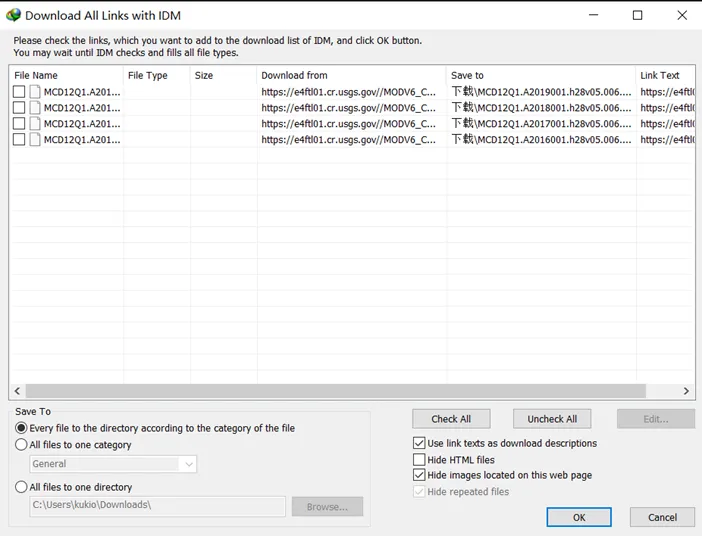Open the General category dropdown
Screen dimensions: 702x536
(113, 464)
